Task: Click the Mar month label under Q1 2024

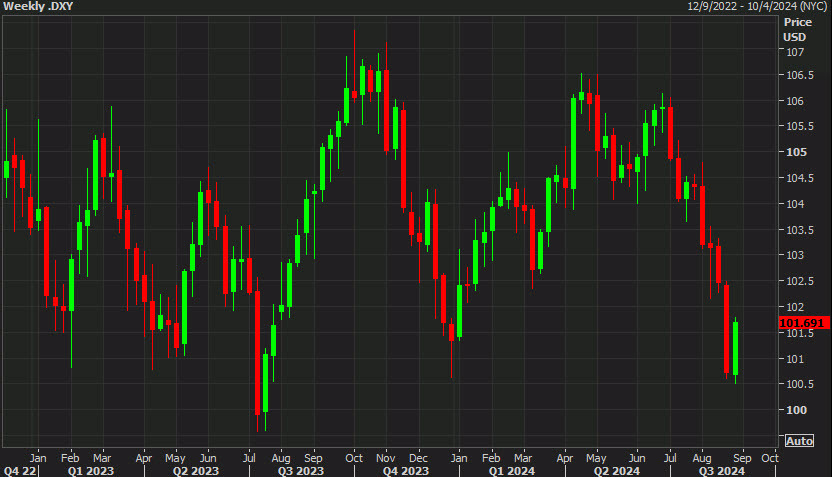Action: click(x=523, y=458)
